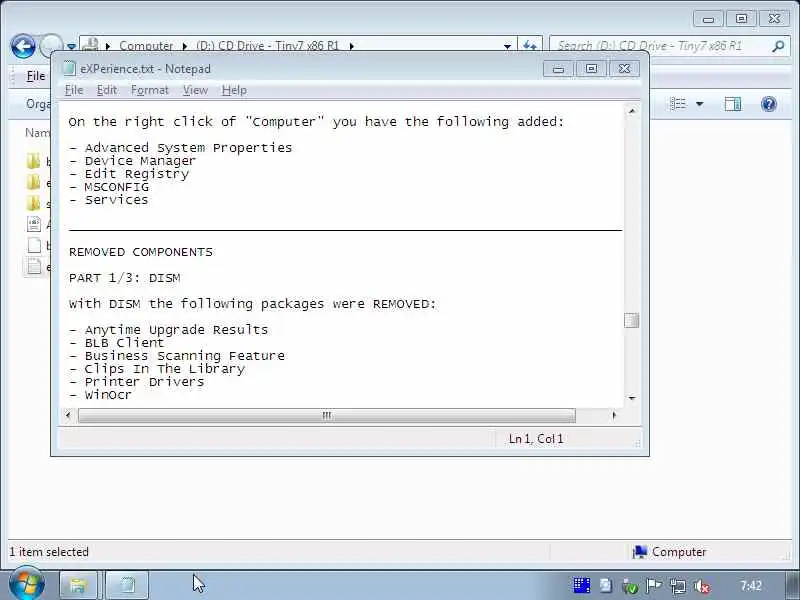Click the Notepad vertical scroll down arrow
The height and width of the screenshot is (600, 800).
pos(632,398)
